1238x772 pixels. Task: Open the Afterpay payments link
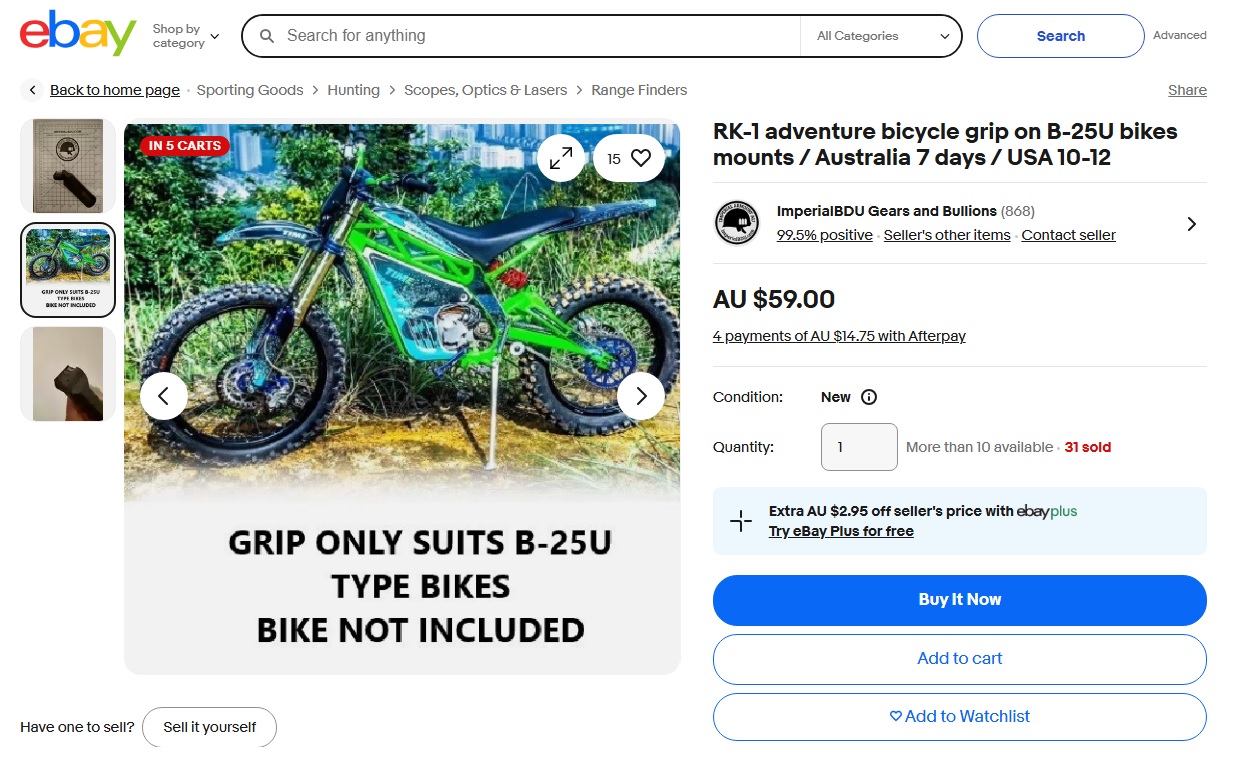pyautogui.click(x=839, y=336)
